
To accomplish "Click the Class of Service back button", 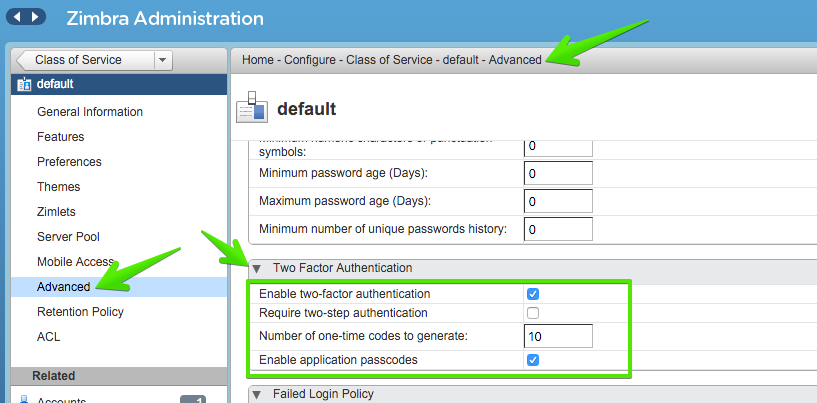I will pos(86,60).
